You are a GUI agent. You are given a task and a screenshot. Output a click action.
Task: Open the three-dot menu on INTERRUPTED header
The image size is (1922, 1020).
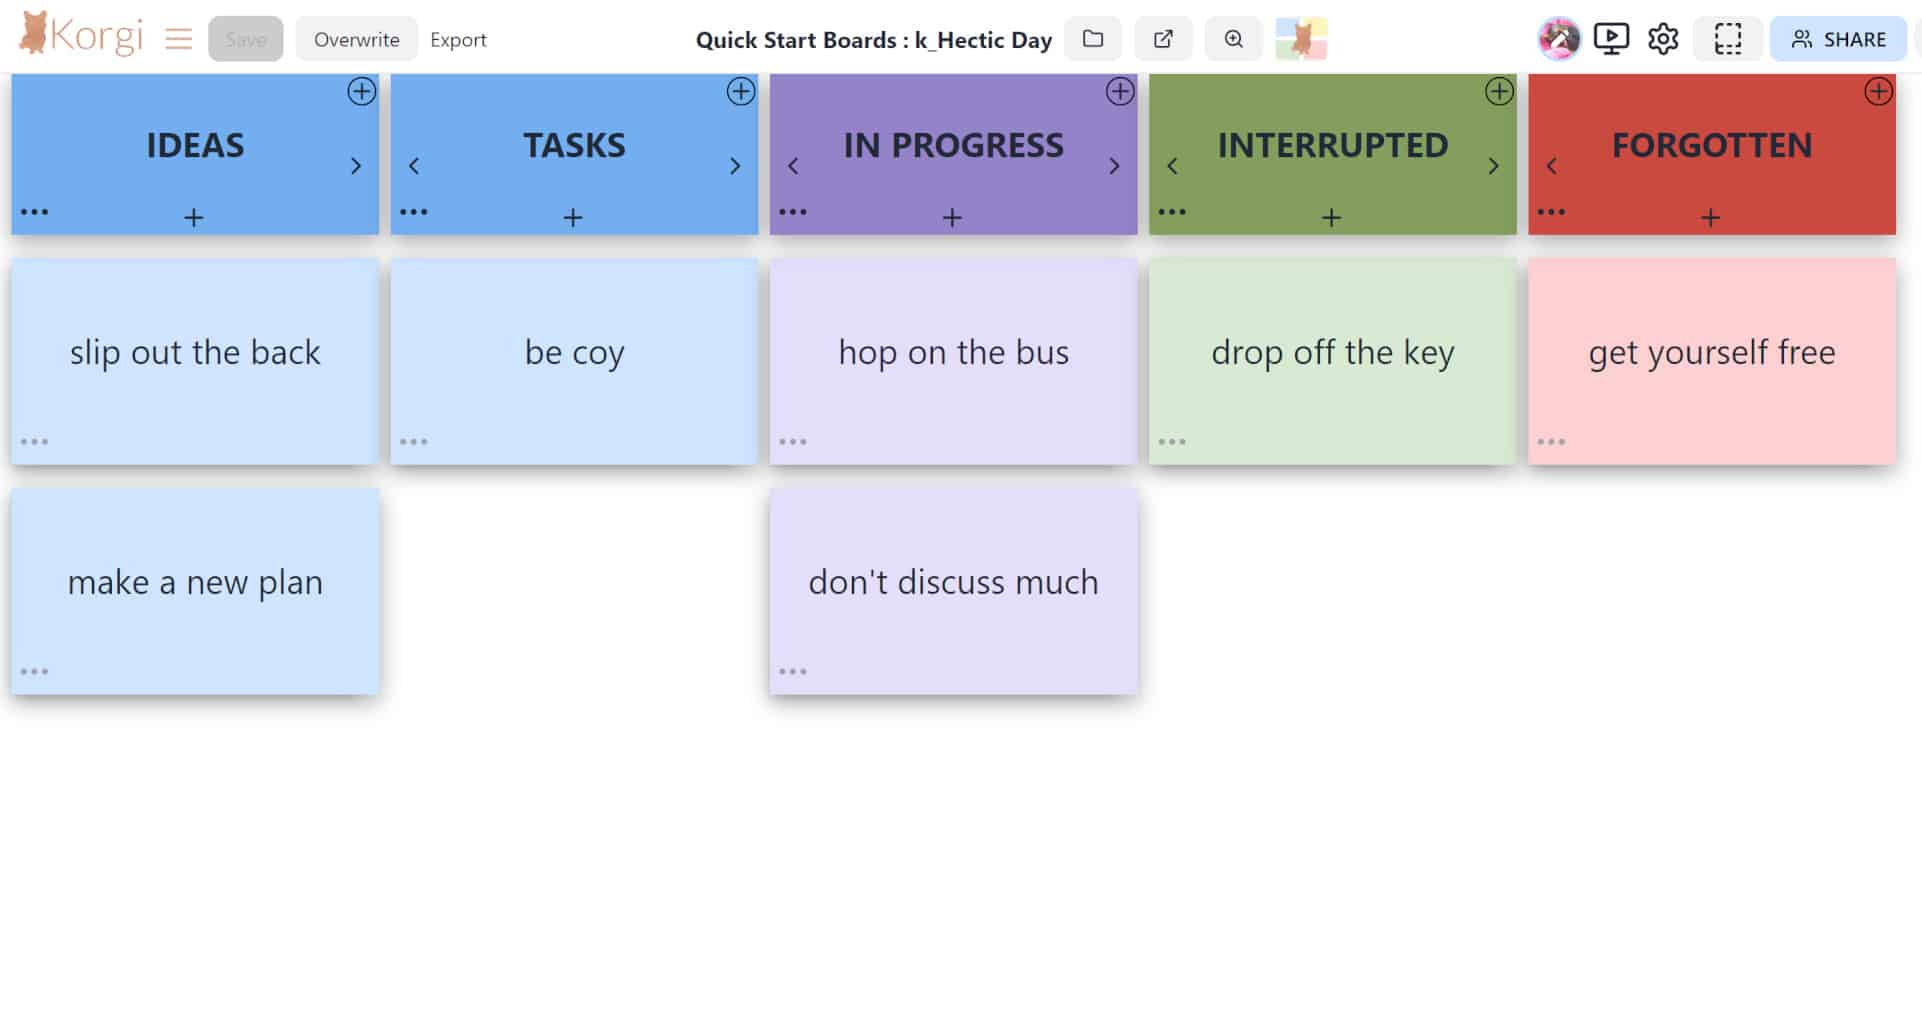[1171, 212]
